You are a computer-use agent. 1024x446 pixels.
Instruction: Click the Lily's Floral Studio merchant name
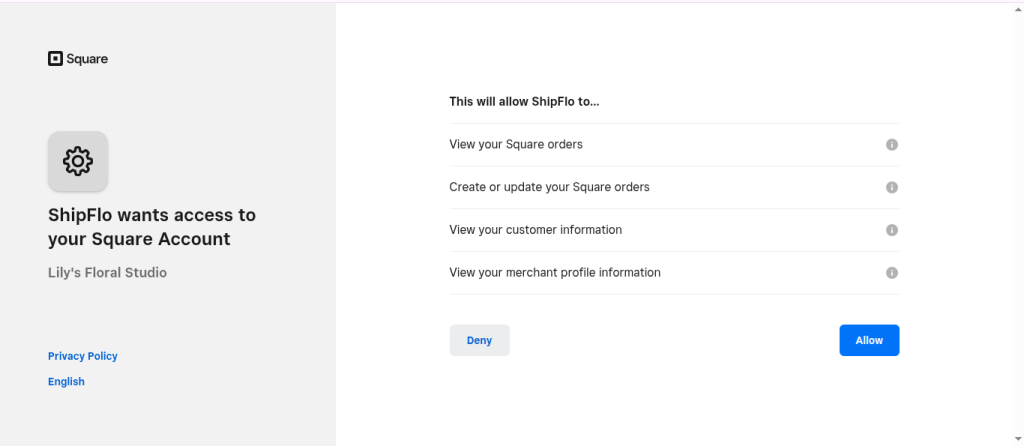click(x=107, y=272)
